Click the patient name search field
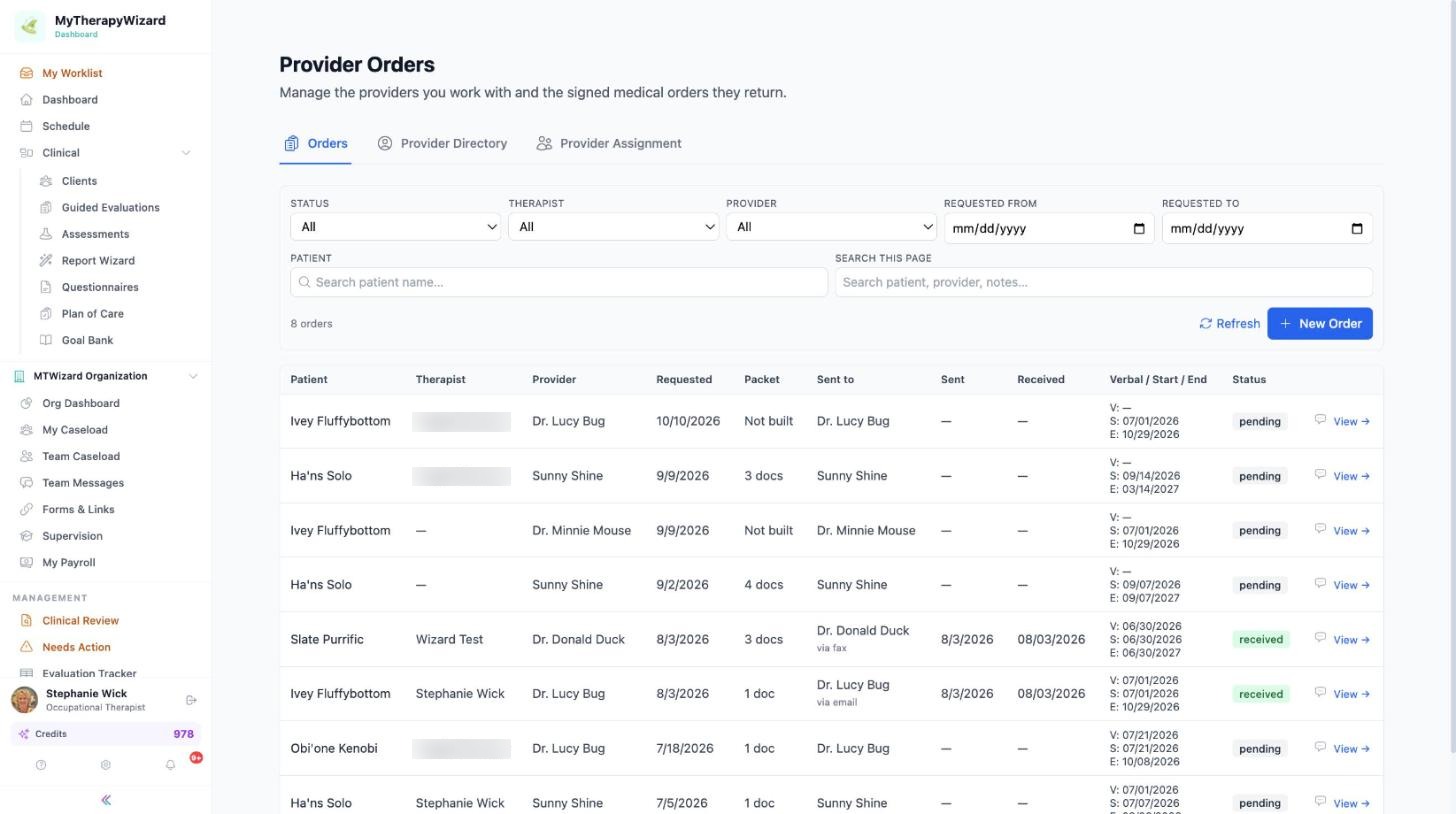This screenshot has height=814, width=1456. click(x=559, y=282)
